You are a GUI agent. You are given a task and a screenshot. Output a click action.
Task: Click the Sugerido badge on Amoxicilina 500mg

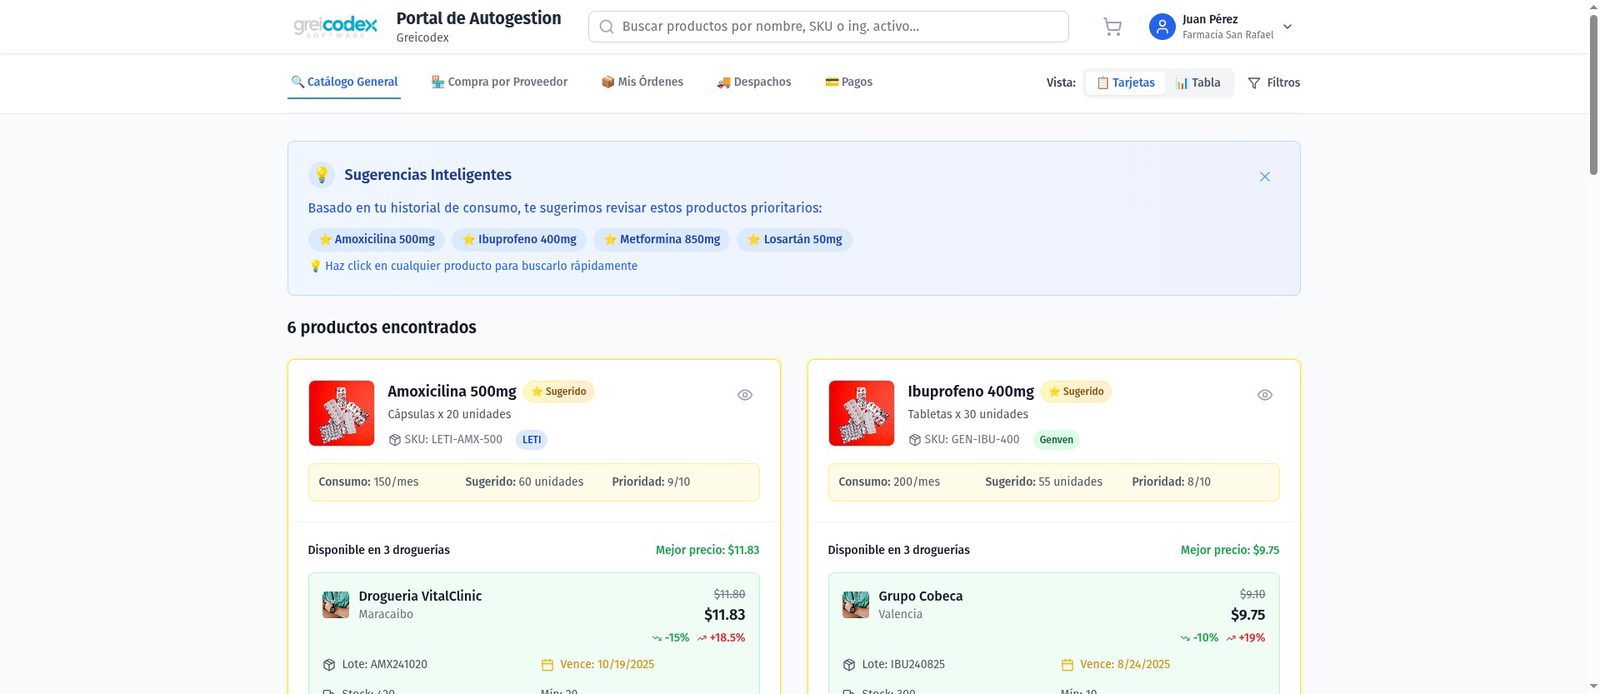558,392
